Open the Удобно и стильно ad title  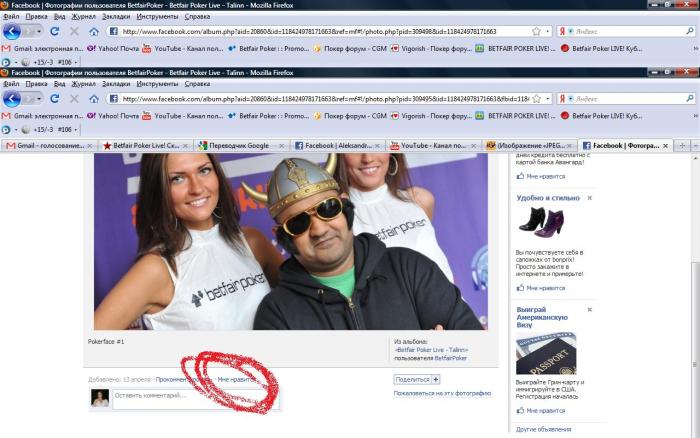click(548, 198)
